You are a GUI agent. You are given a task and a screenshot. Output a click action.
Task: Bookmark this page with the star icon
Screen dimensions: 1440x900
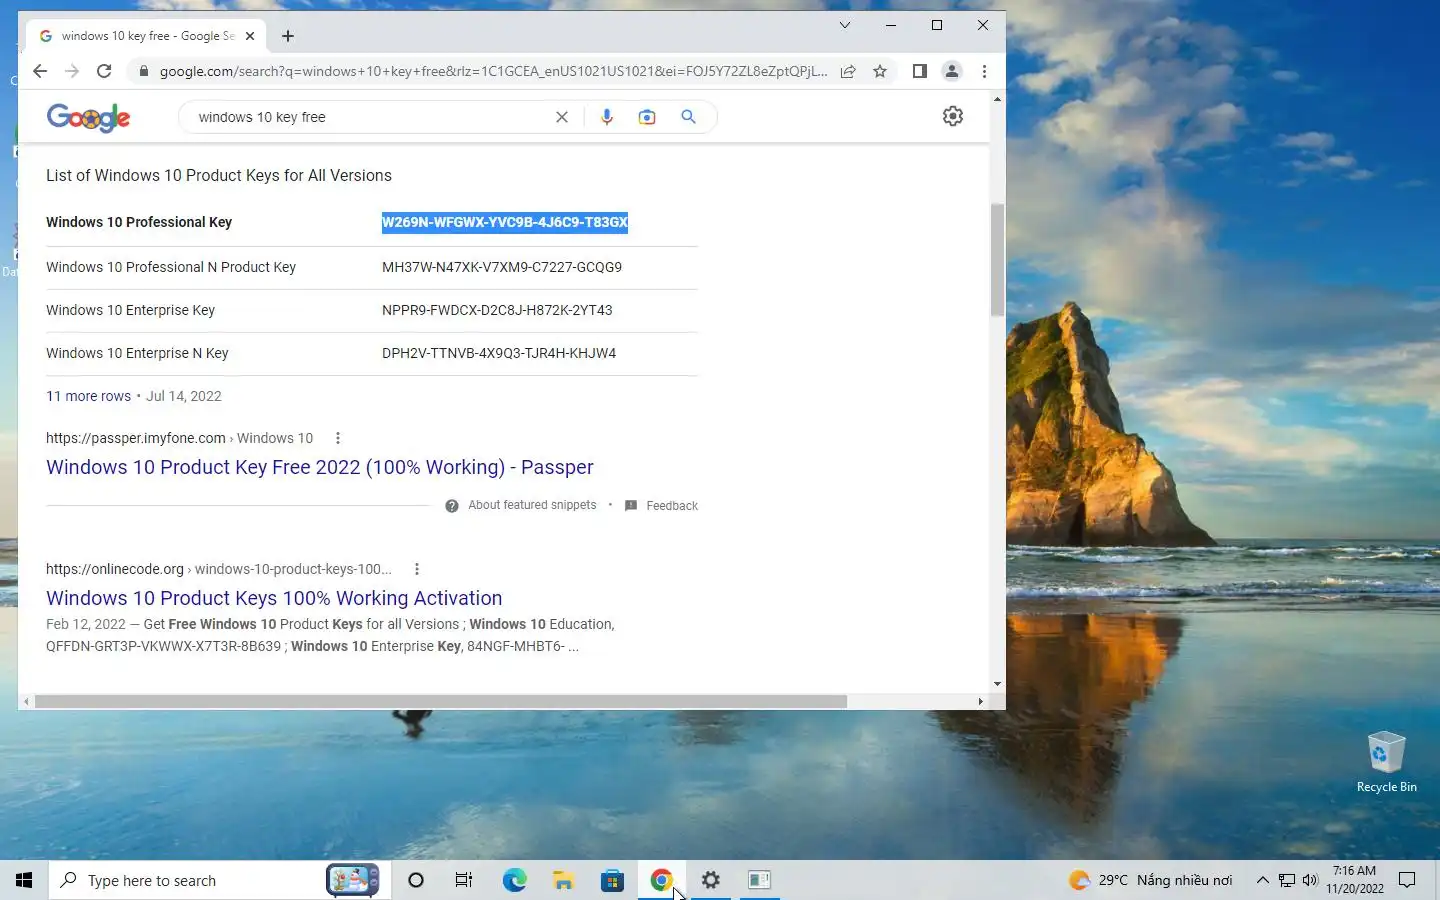tap(880, 71)
